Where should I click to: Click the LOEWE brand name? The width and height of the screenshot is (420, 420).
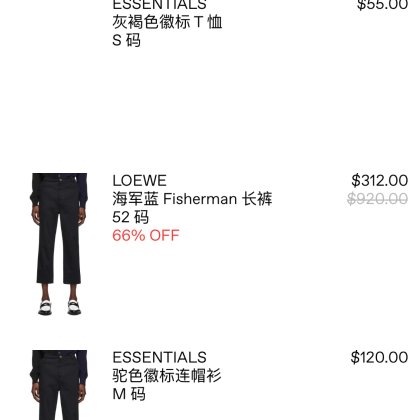139,181
